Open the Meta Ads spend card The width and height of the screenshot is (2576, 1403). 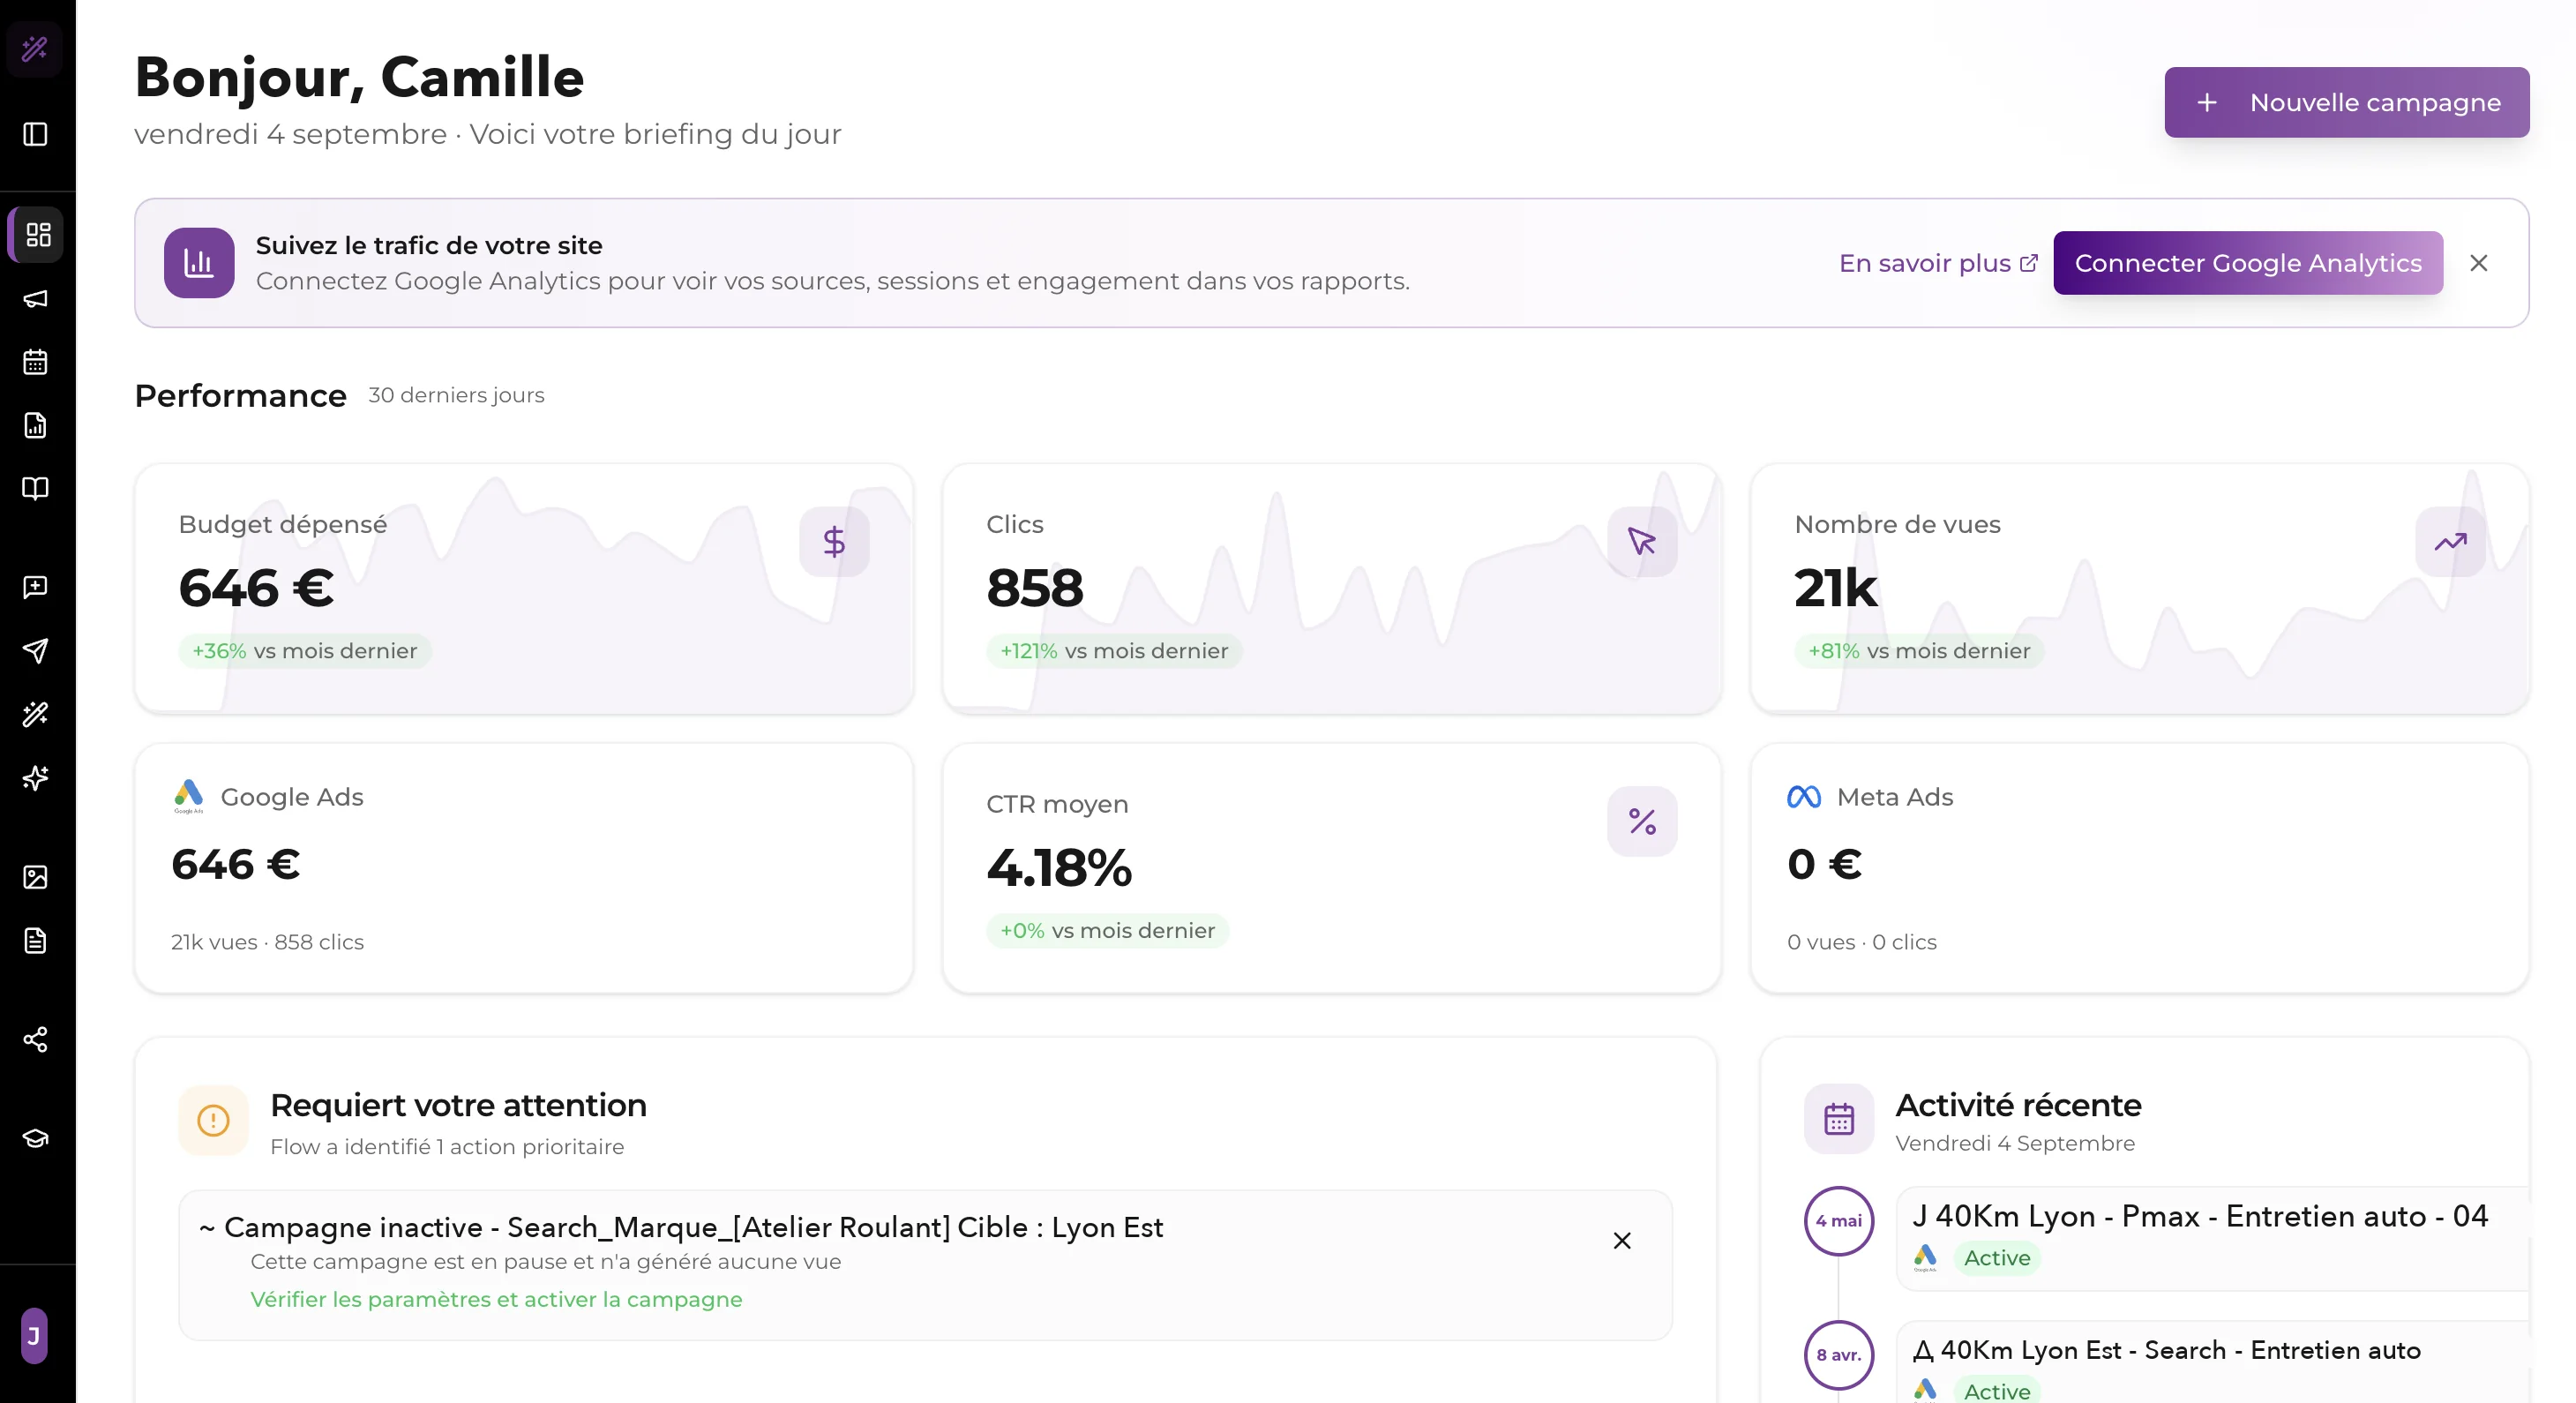(2140, 868)
